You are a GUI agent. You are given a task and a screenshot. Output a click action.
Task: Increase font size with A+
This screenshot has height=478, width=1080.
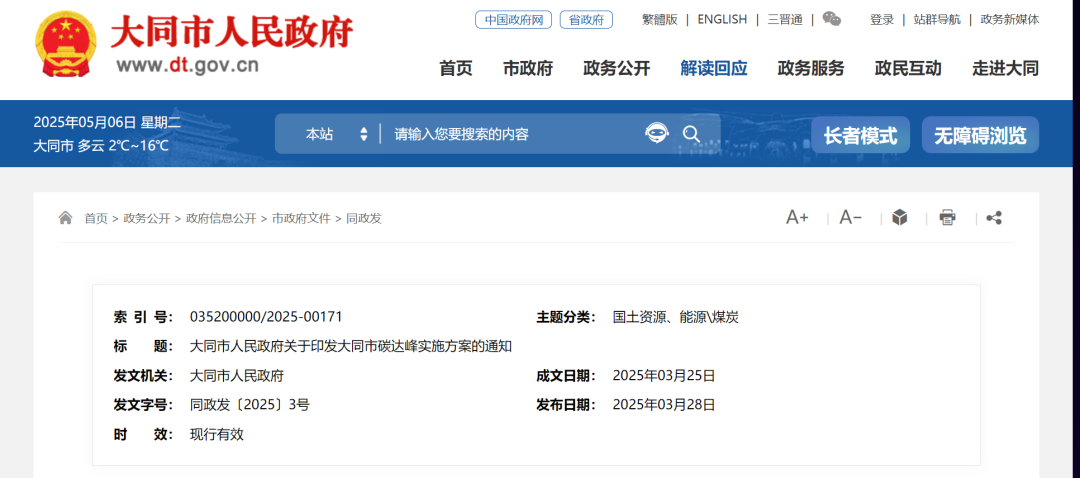point(797,218)
